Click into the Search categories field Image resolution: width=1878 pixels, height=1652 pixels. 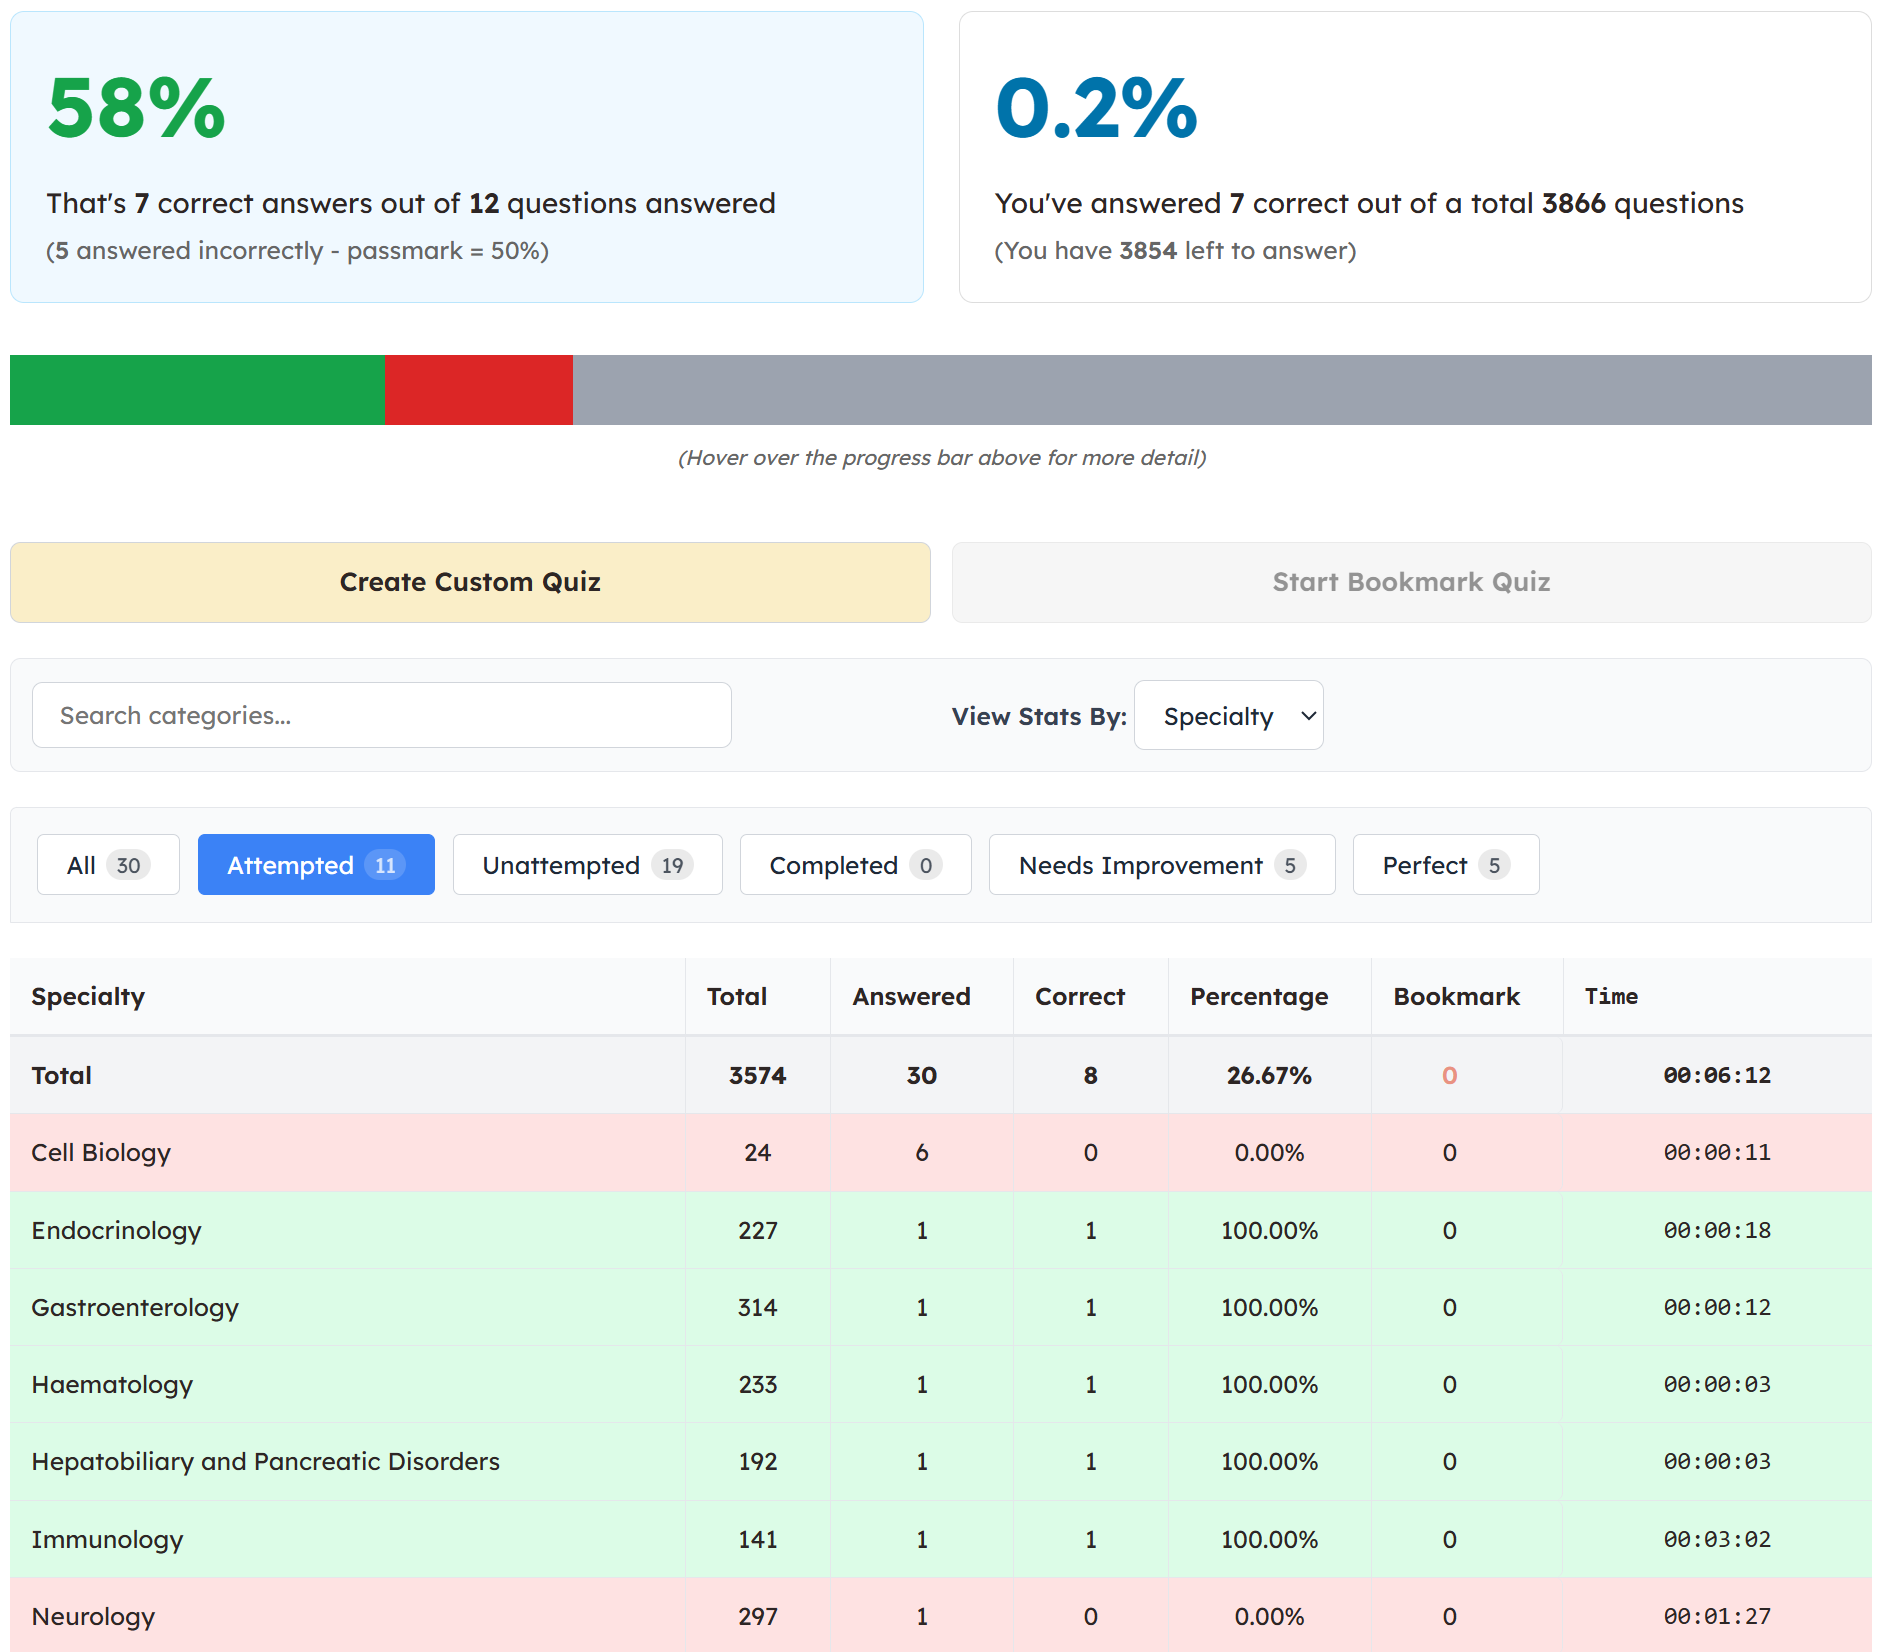click(x=382, y=715)
